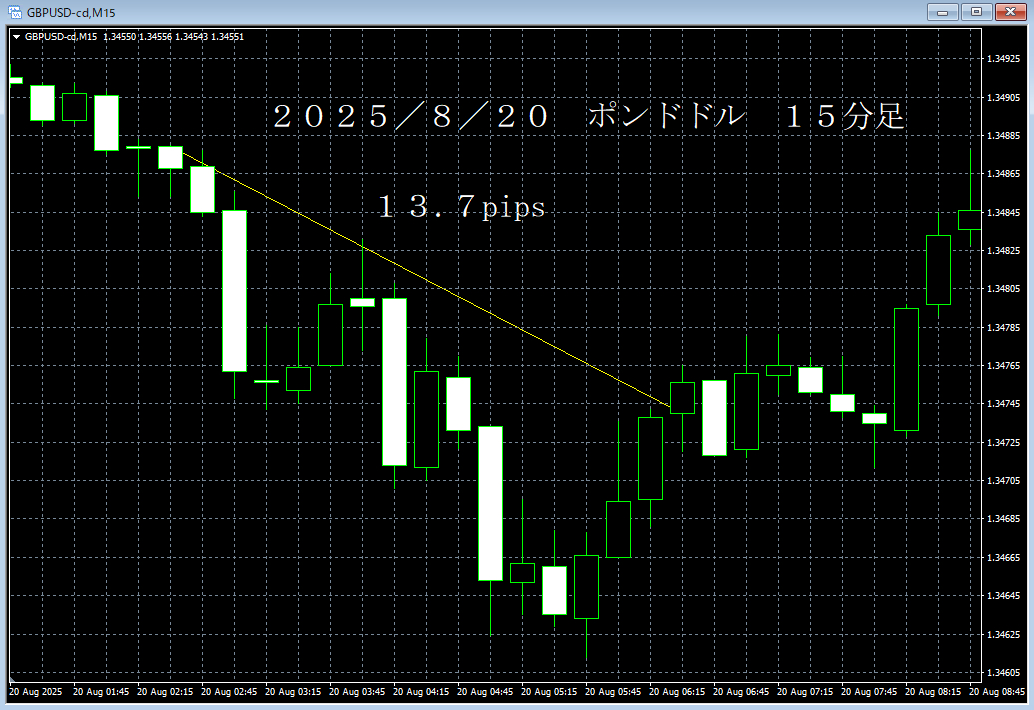Click the 1.34845 price scale label
The image size is (1034, 710).
tap(1003, 213)
